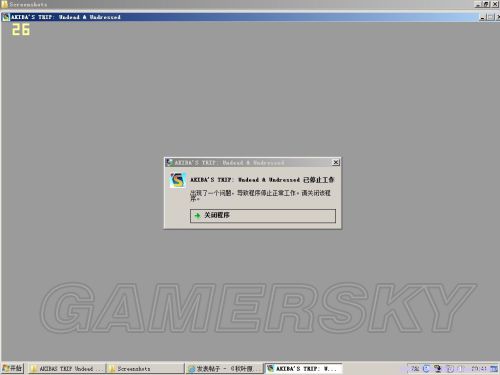Image resolution: width=500 pixels, height=375 pixels.
Task: Click the 关闭程序 close program button
Action: (x=263, y=216)
